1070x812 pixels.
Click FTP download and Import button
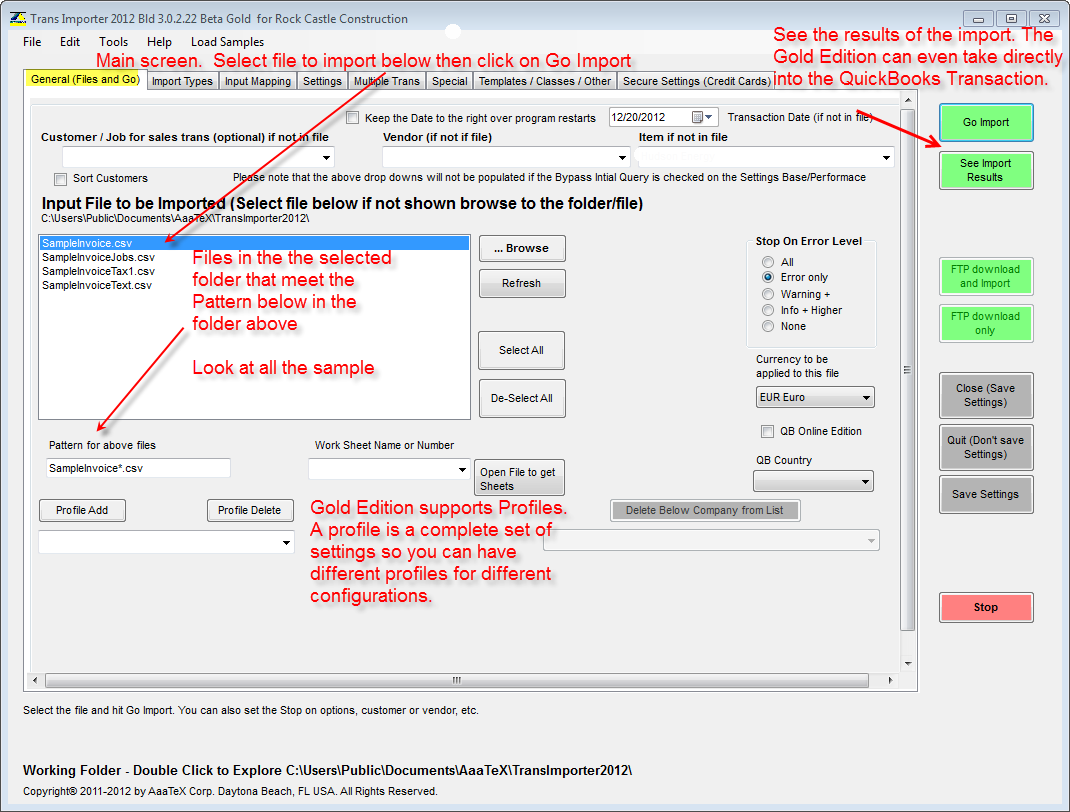point(986,276)
